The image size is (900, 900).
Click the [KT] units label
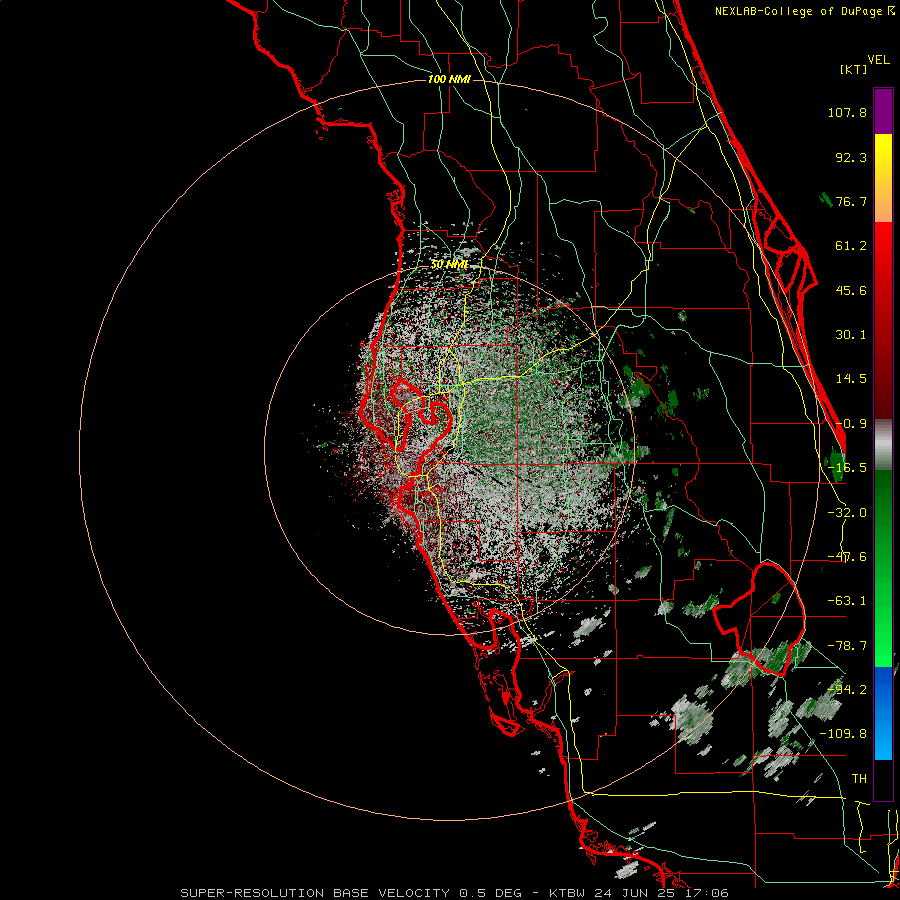(854, 69)
